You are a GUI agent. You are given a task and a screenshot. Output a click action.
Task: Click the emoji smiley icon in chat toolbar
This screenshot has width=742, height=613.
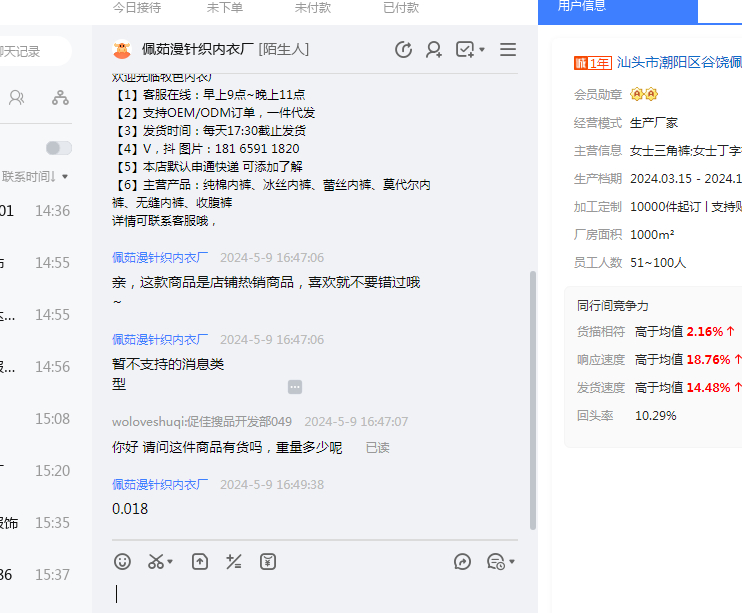(x=123, y=561)
